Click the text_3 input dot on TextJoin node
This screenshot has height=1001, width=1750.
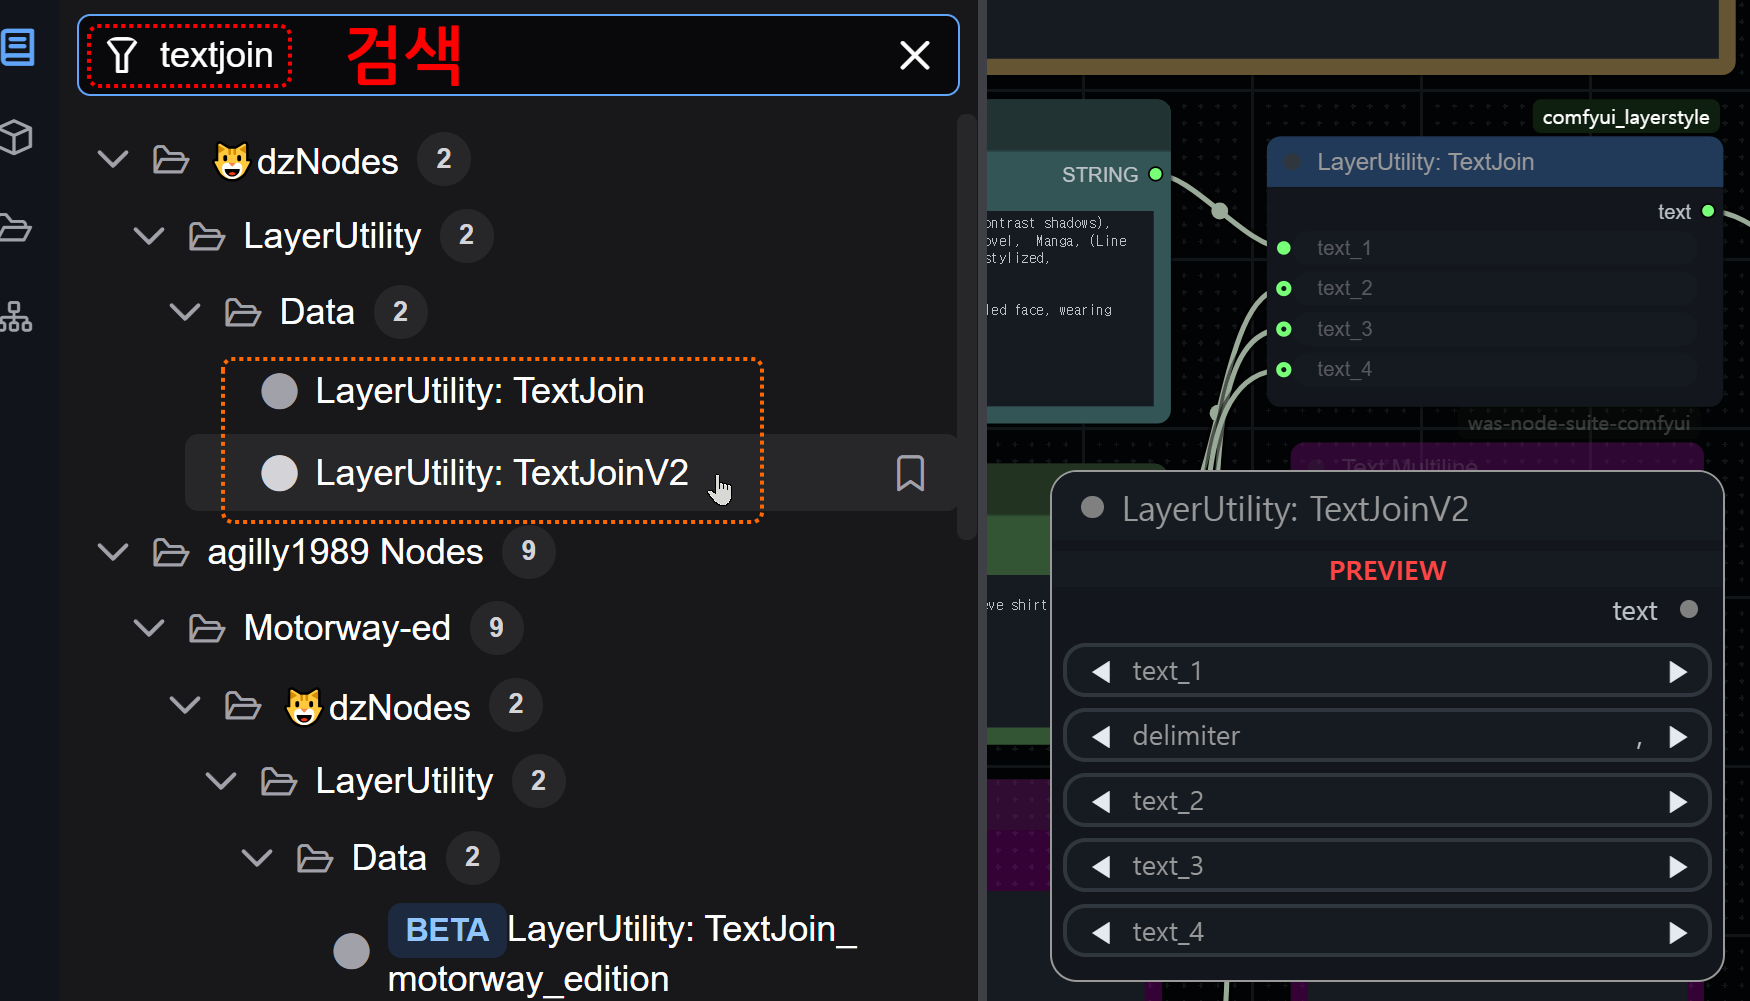1284,329
